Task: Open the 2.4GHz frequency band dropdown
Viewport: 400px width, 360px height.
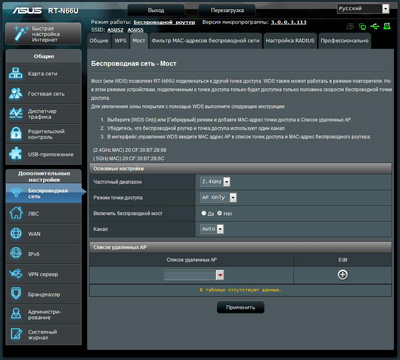Action: 215,182
